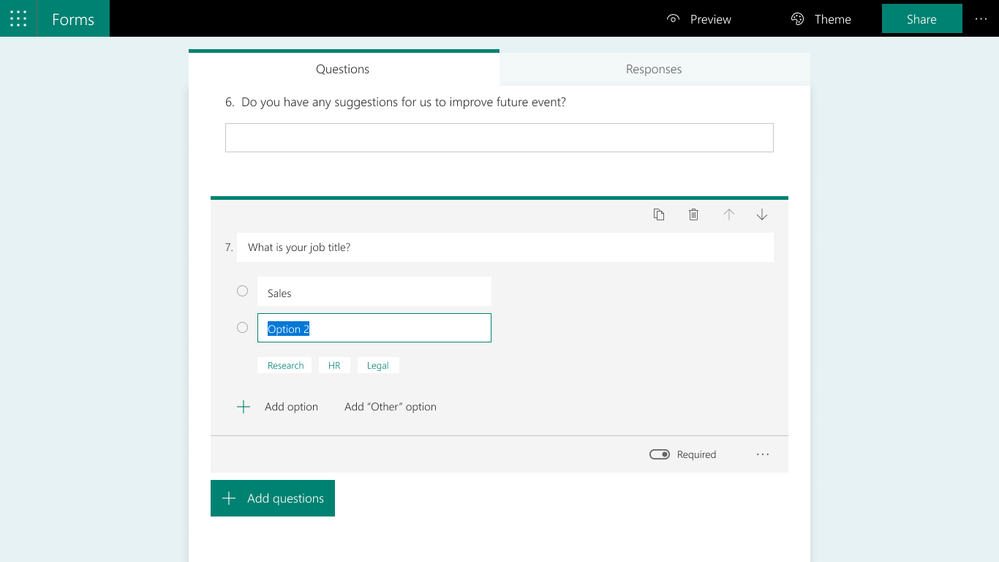Toggle the Required switch
999x562 pixels.
click(x=659, y=454)
